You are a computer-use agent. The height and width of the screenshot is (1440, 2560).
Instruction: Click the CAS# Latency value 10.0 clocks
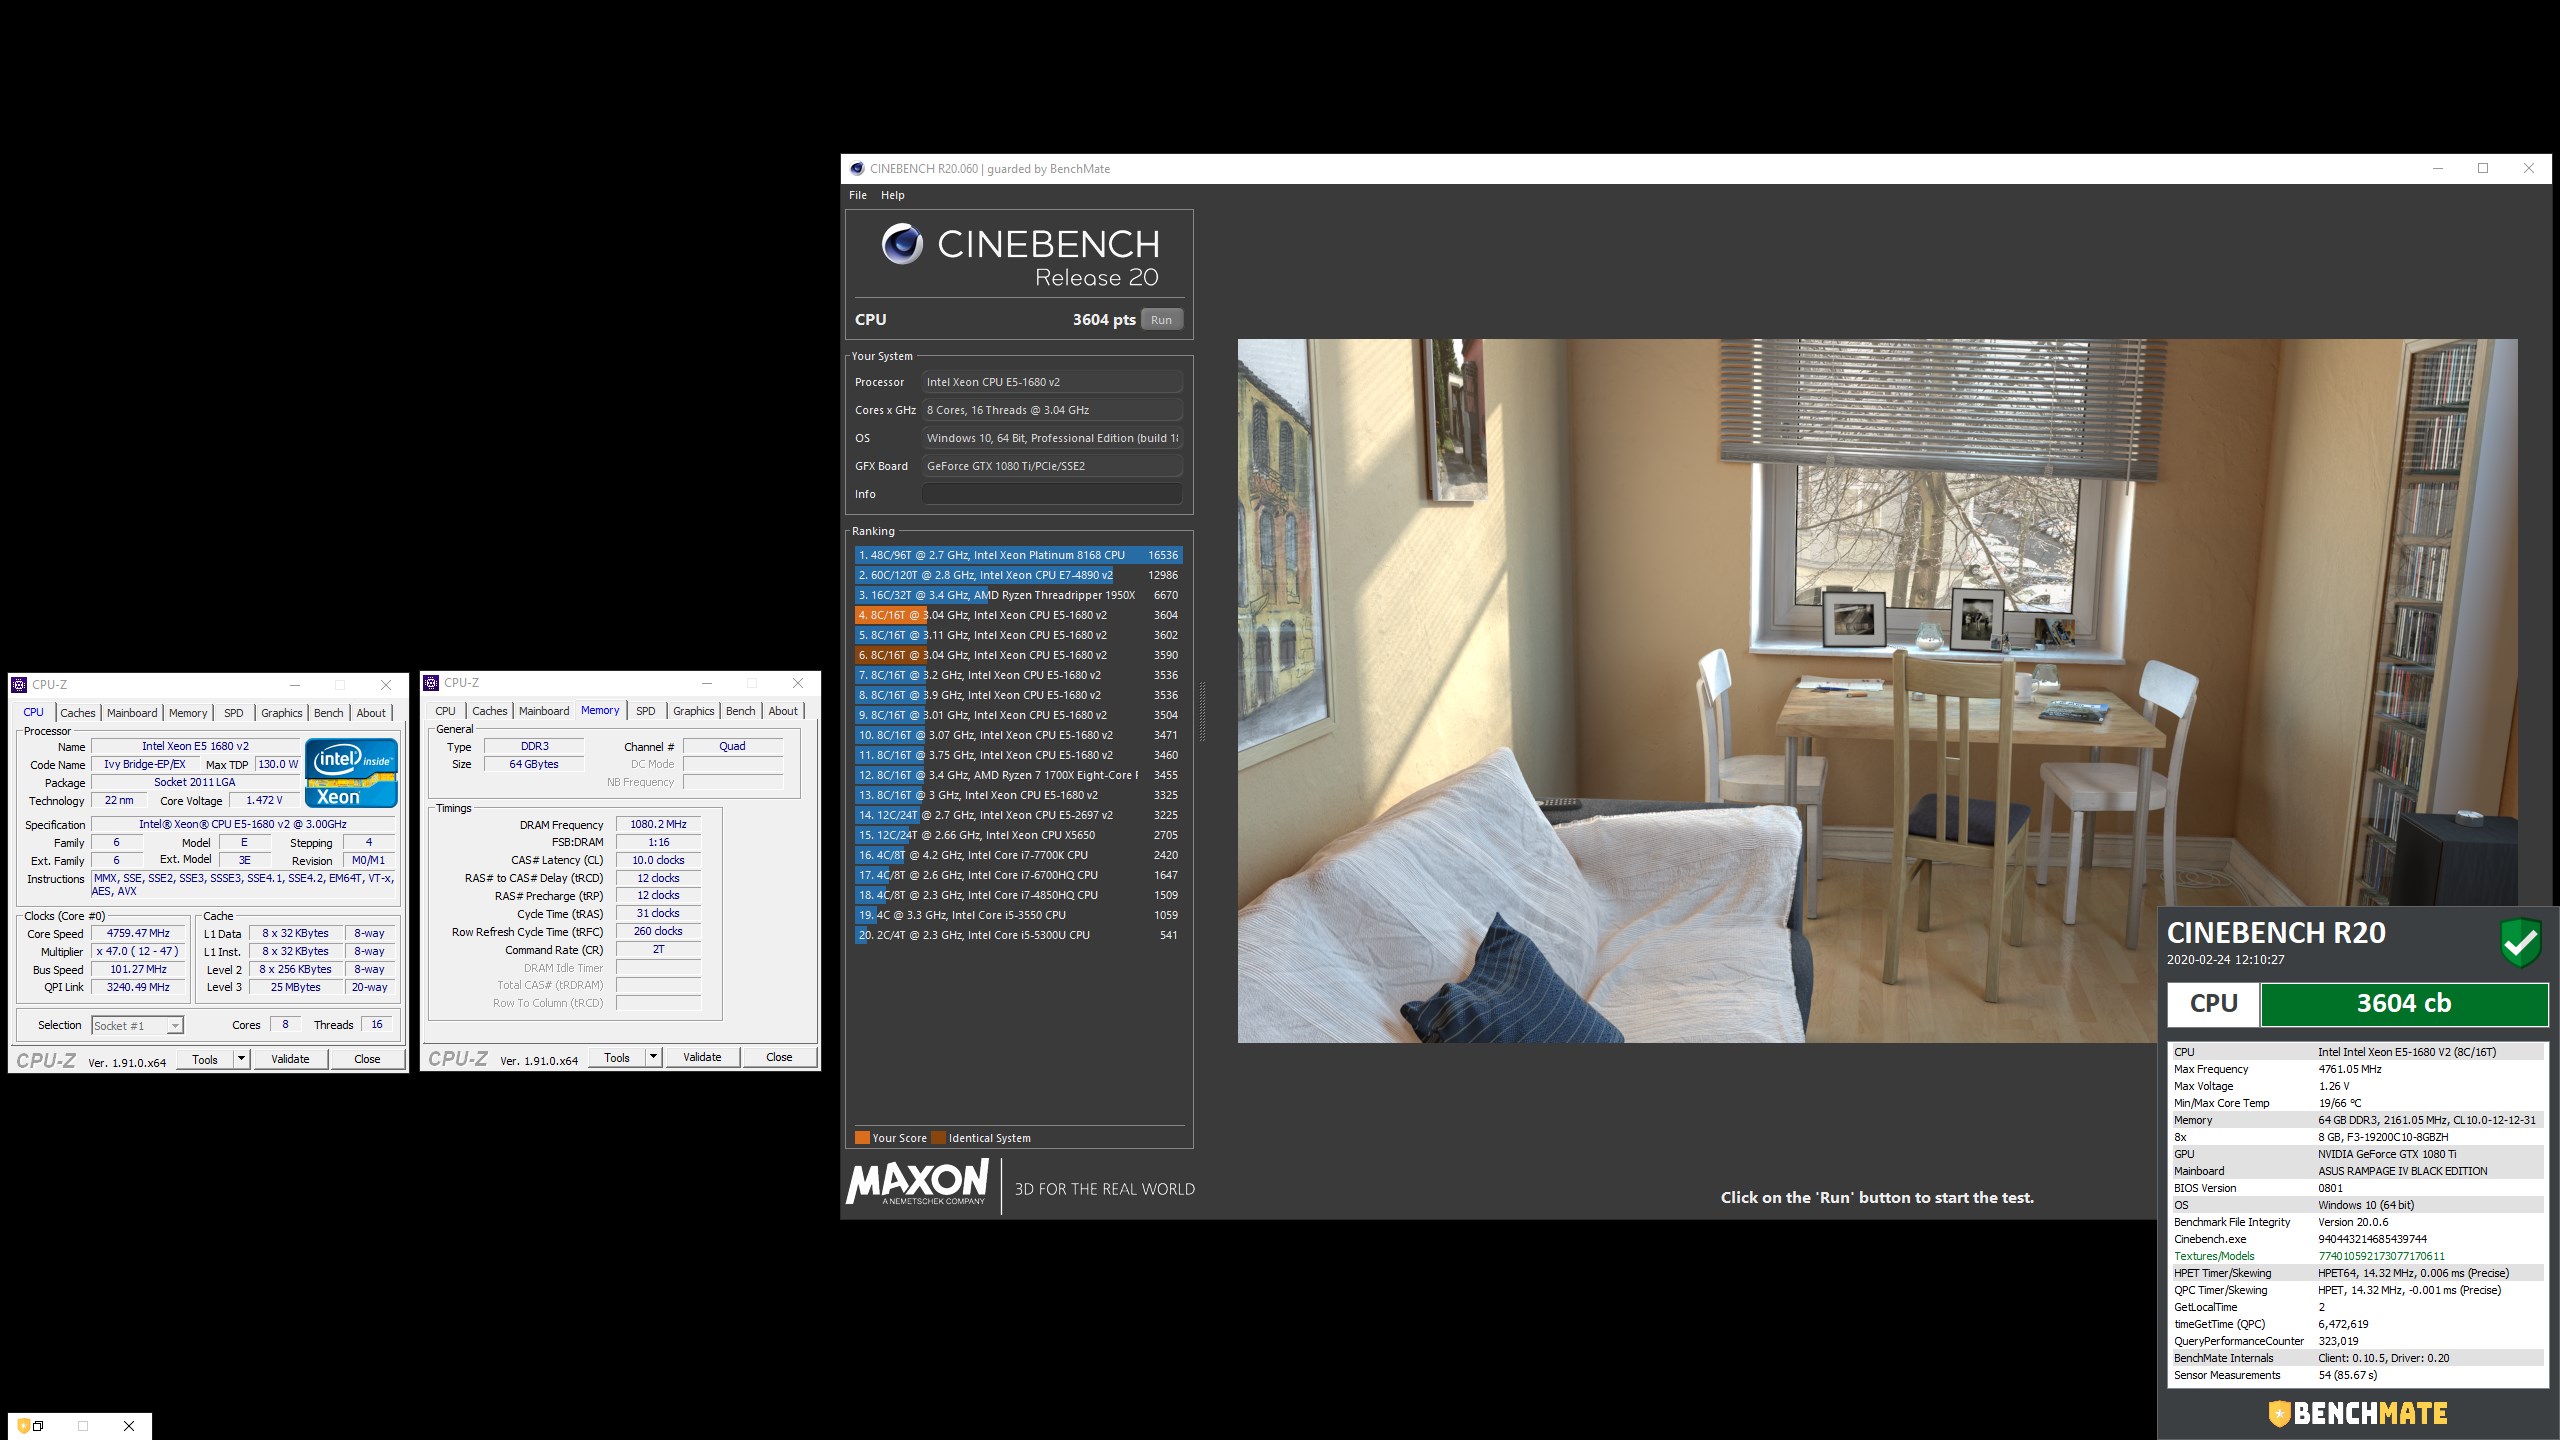click(x=658, y=860)
